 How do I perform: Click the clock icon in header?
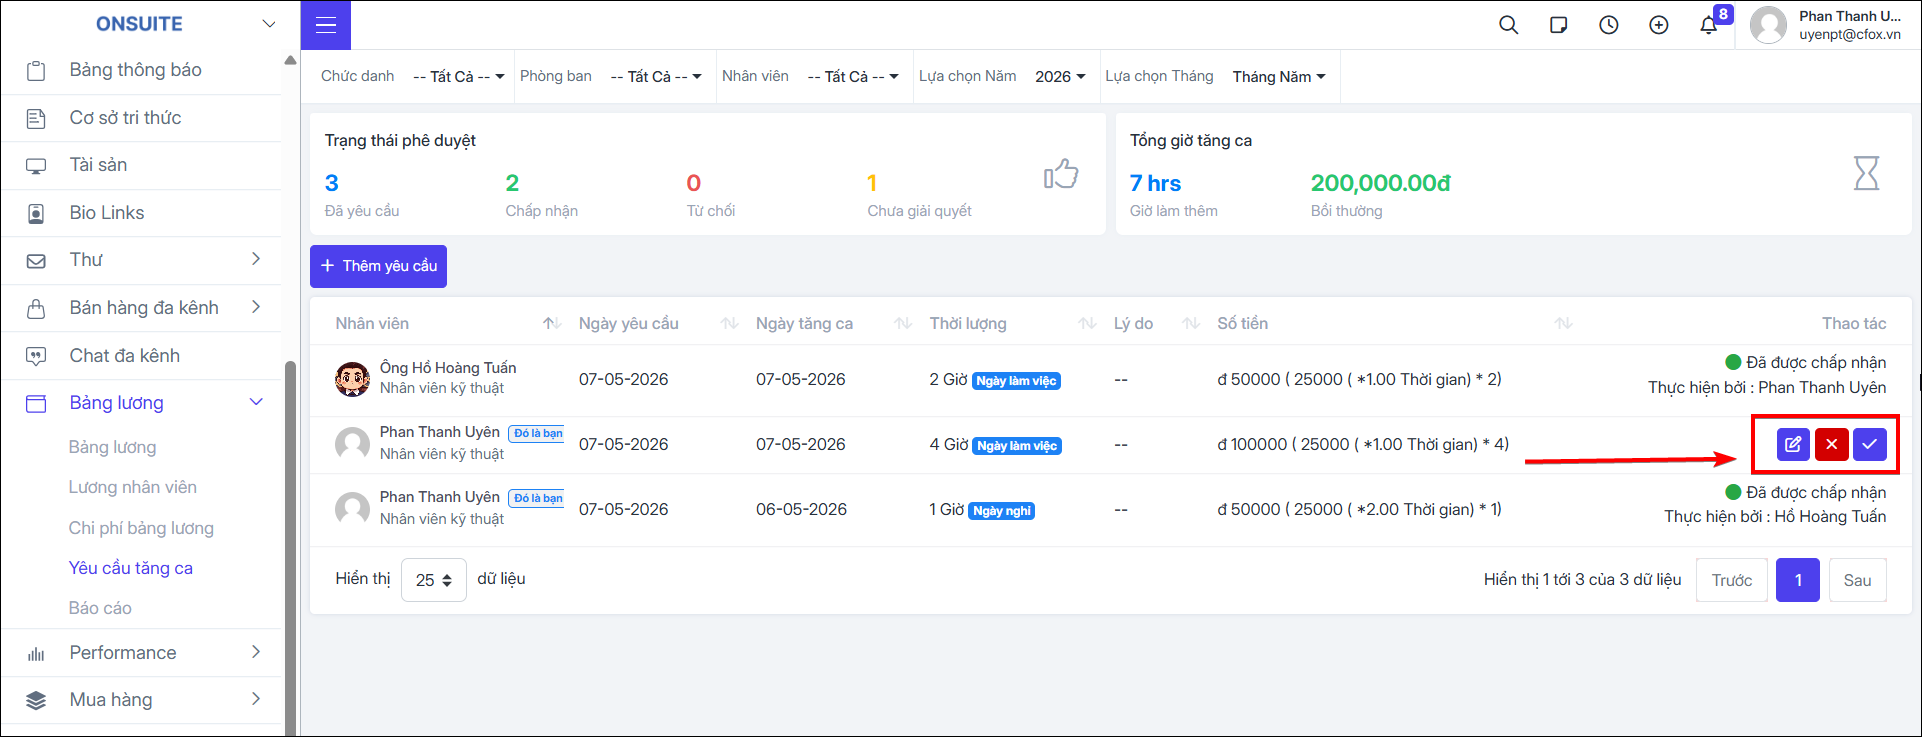[1608, 25]
